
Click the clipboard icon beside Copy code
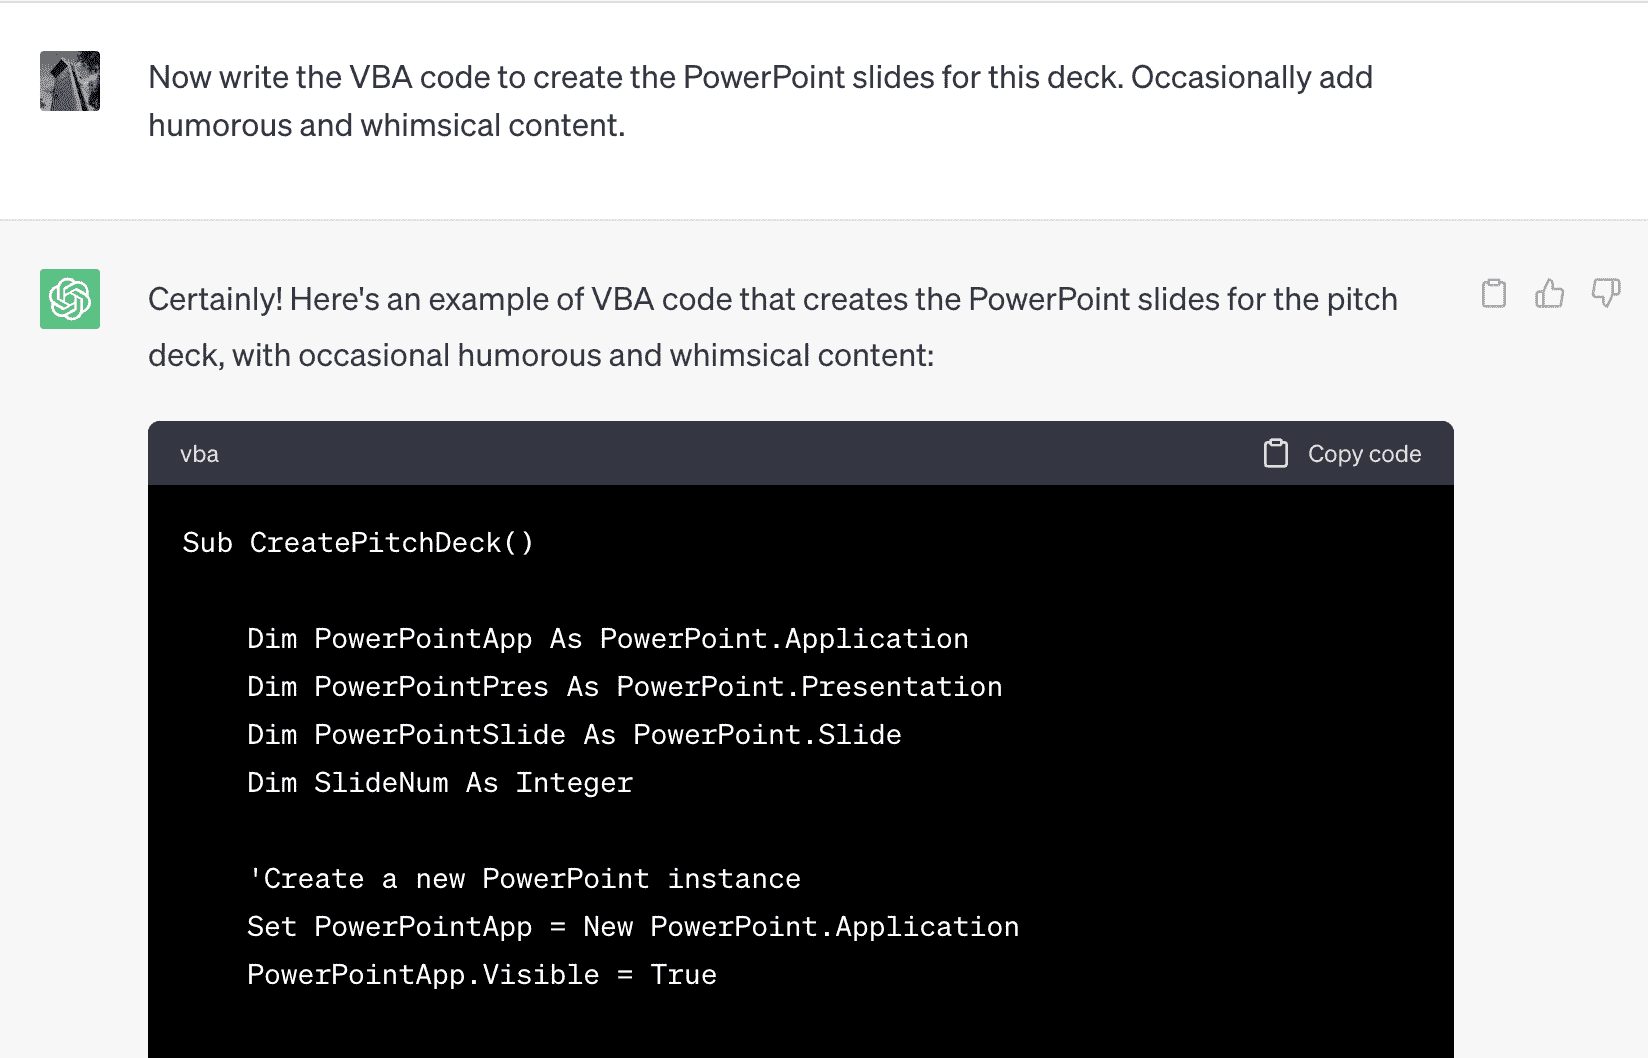[1275, 453]
